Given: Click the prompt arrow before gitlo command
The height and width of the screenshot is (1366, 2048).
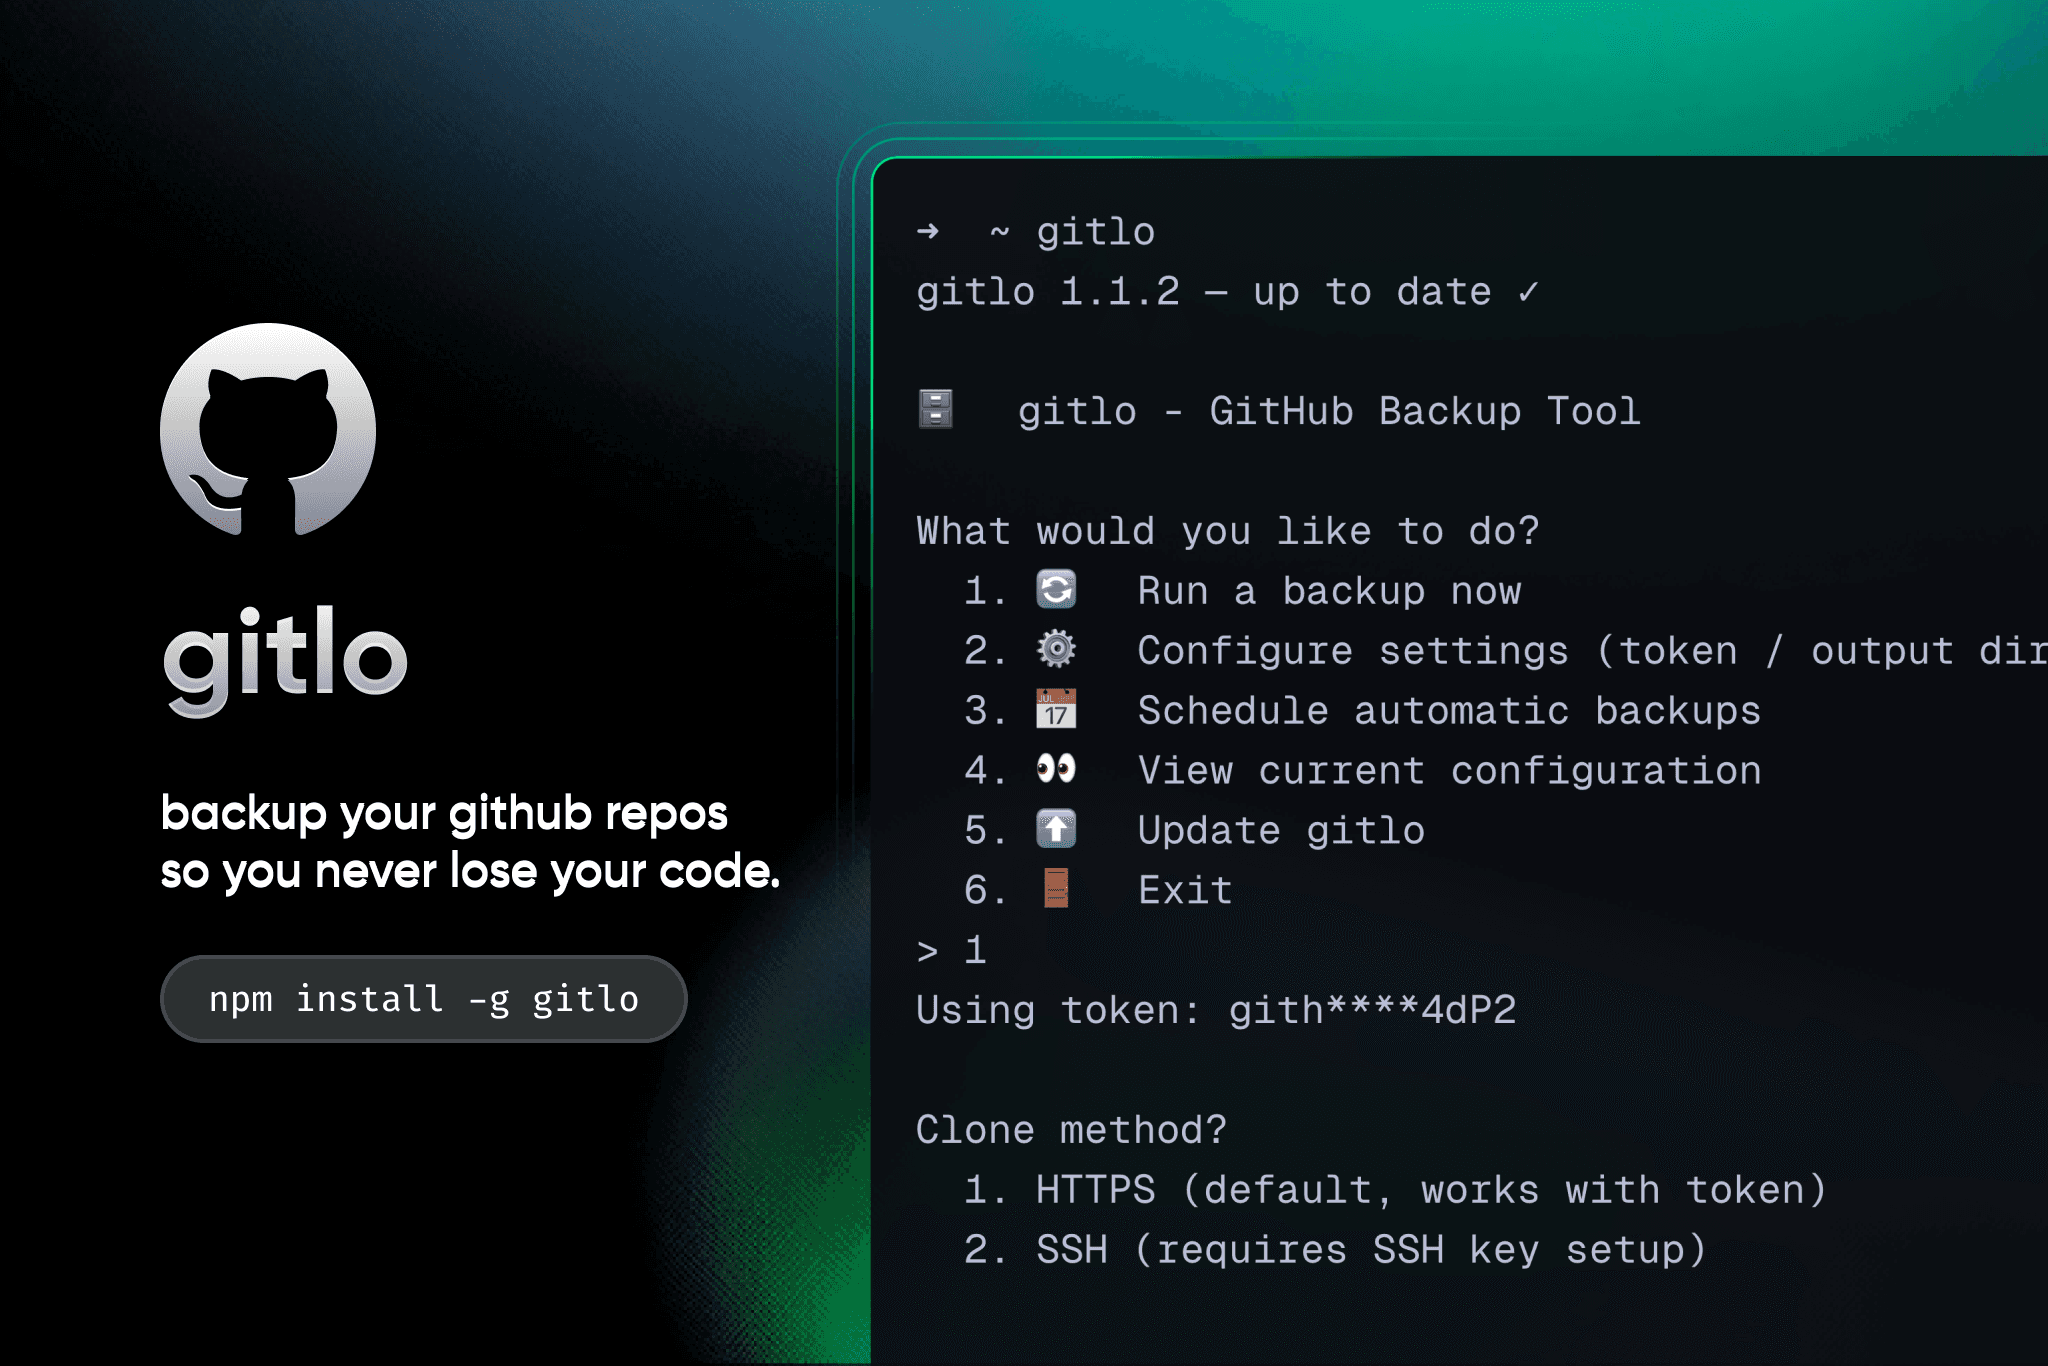Looking at the screenshot, I should 928,232.
